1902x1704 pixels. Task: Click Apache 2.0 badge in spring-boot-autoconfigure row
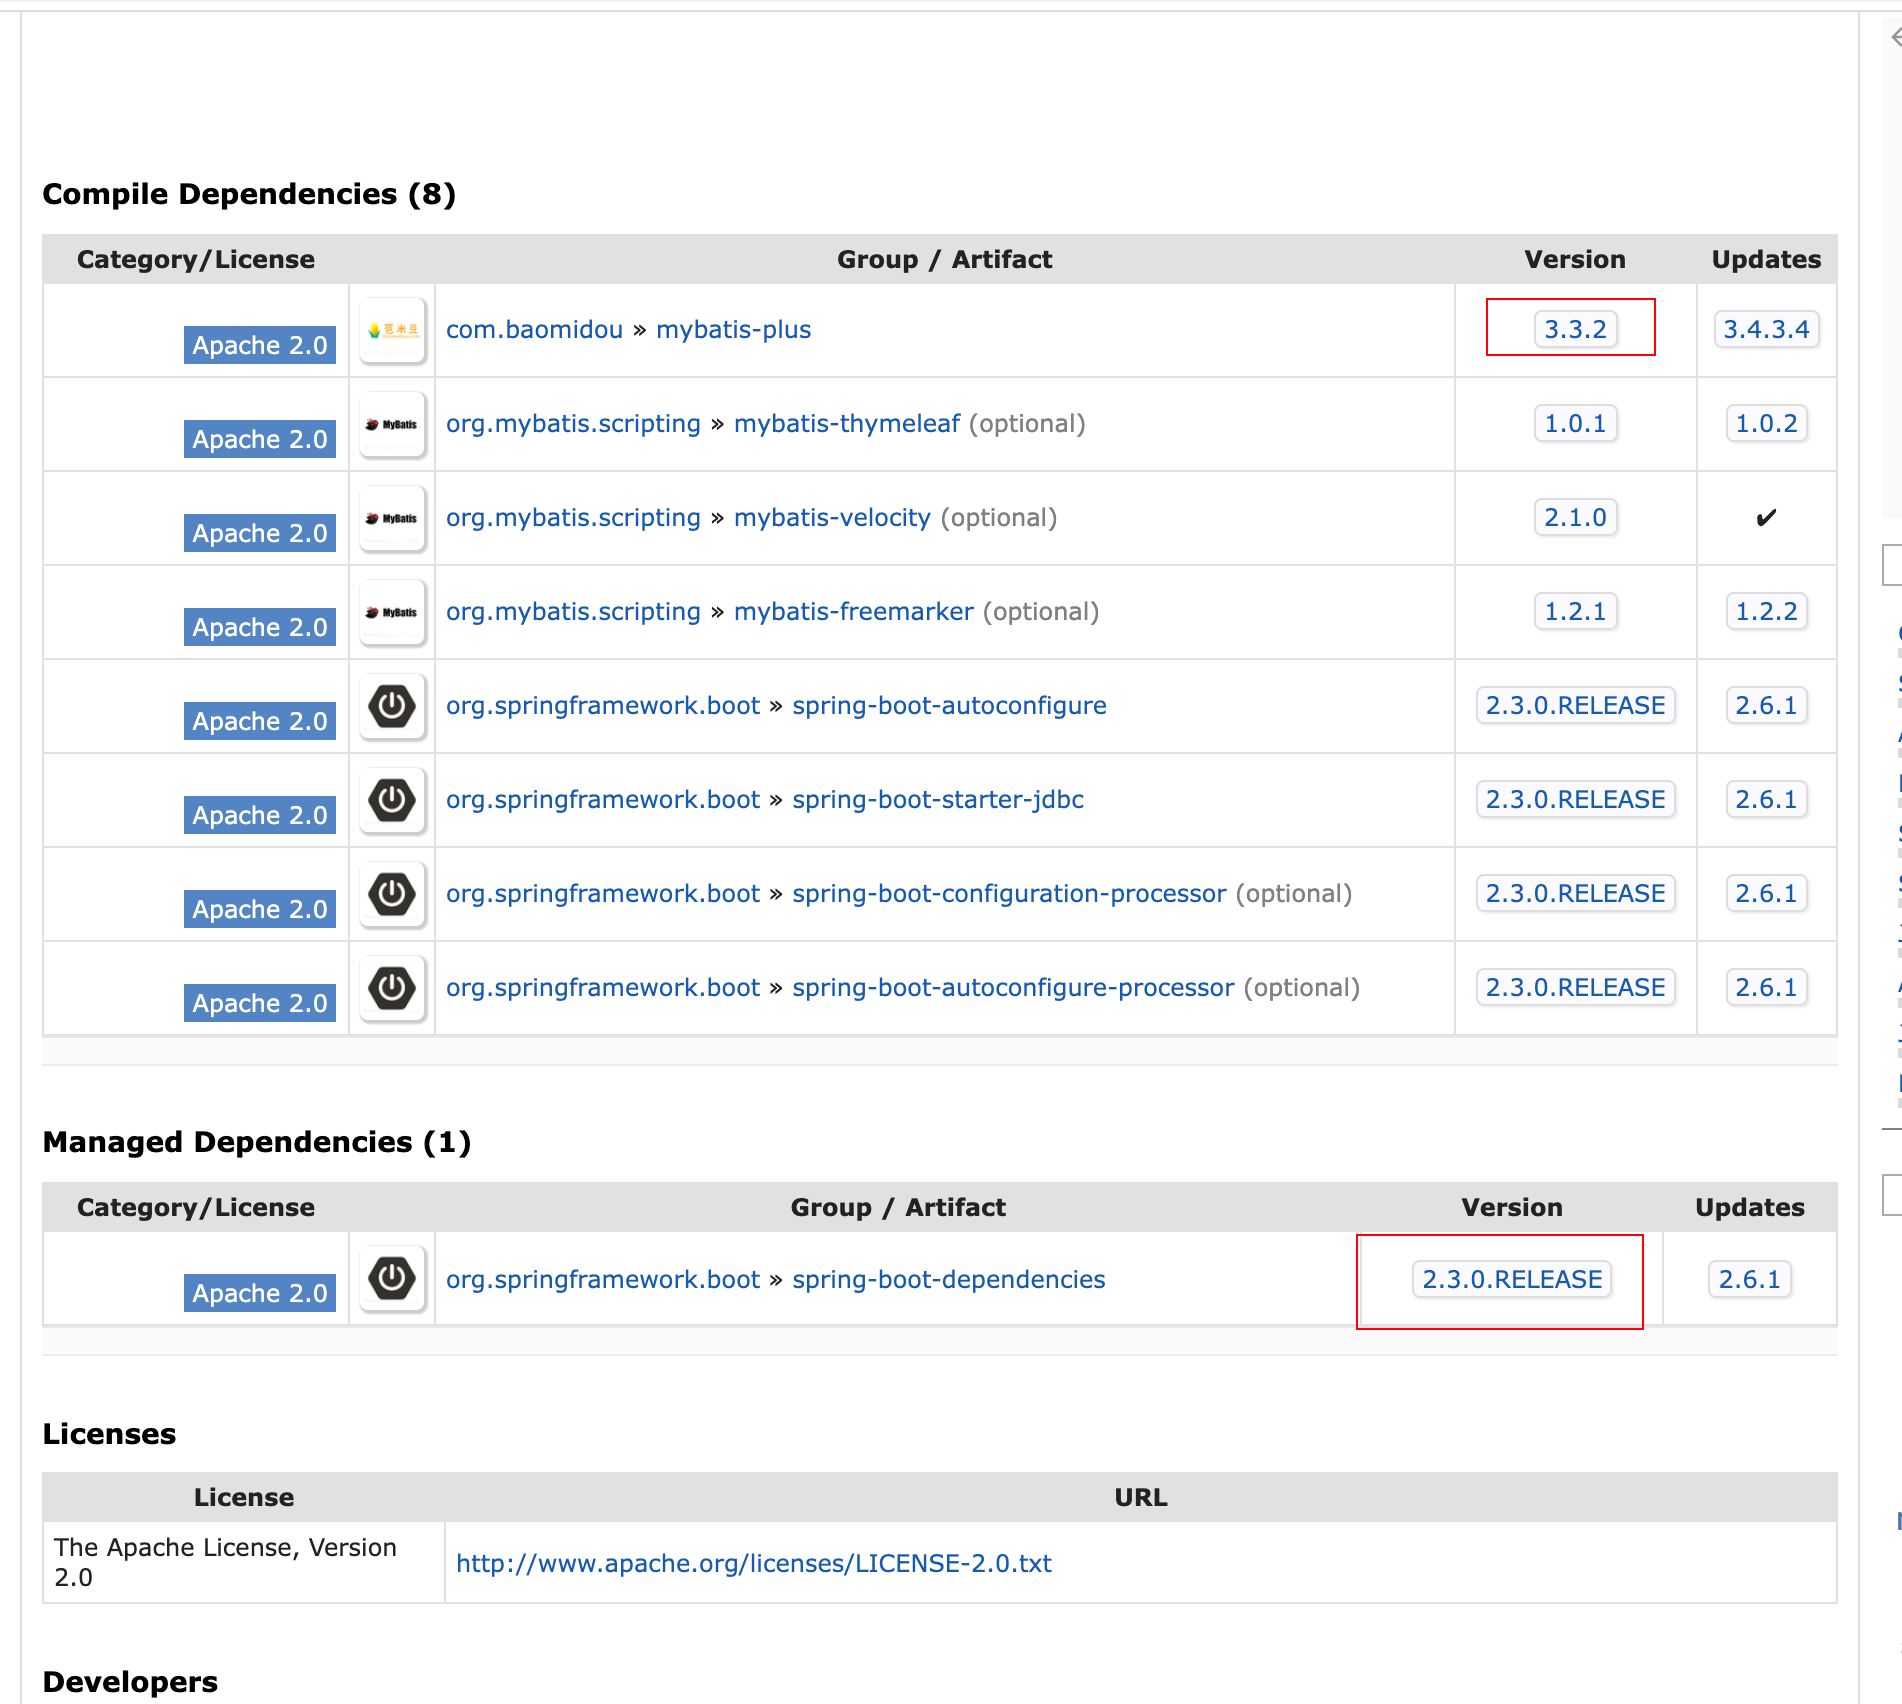tap(260, 721)
